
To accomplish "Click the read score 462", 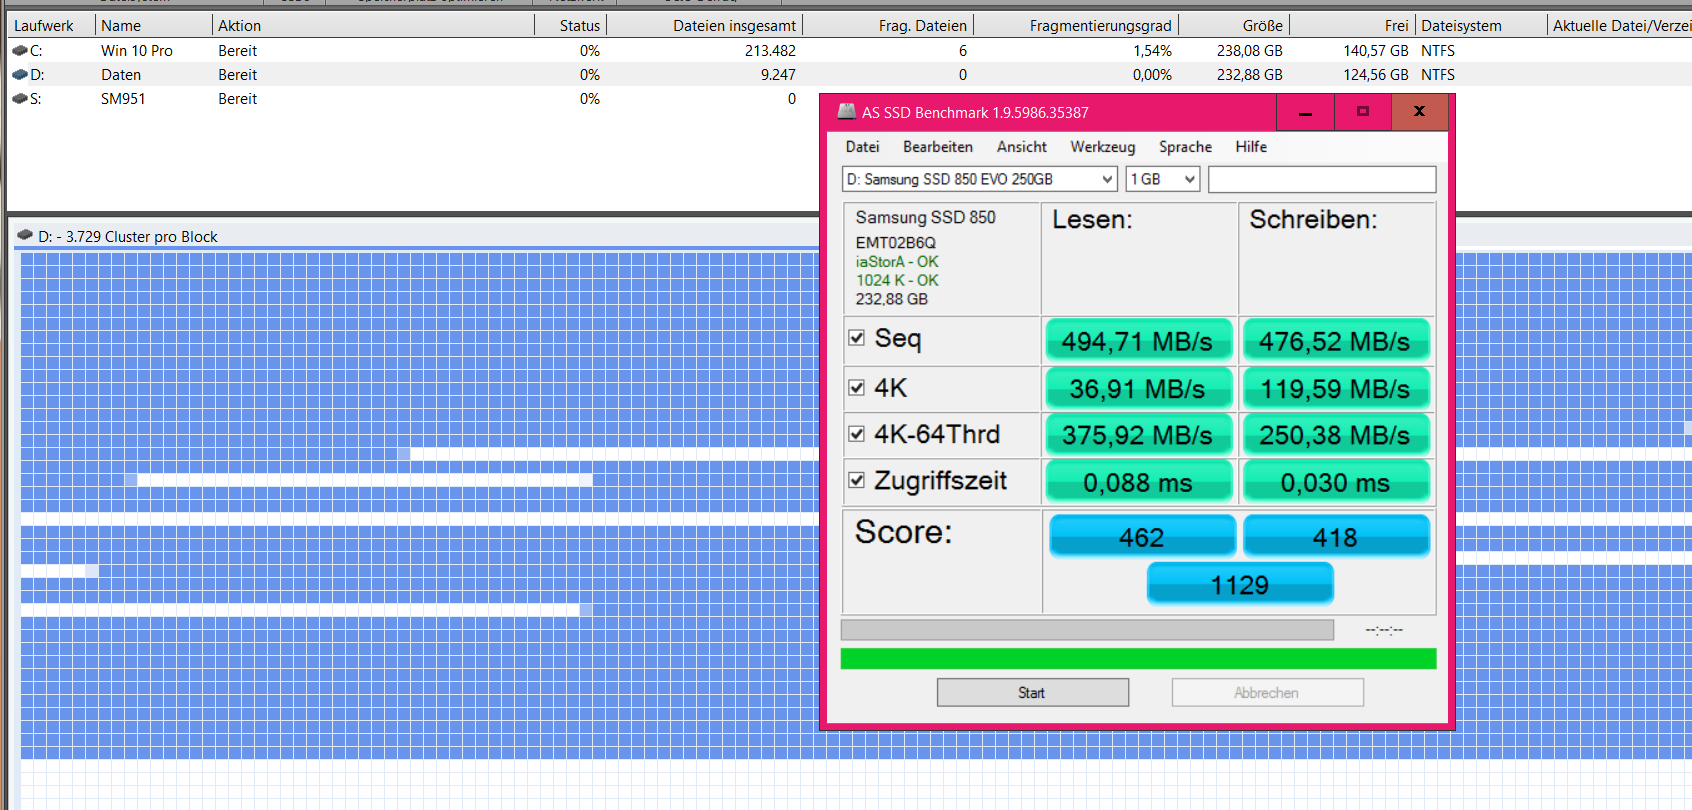I will (1142, 536).
